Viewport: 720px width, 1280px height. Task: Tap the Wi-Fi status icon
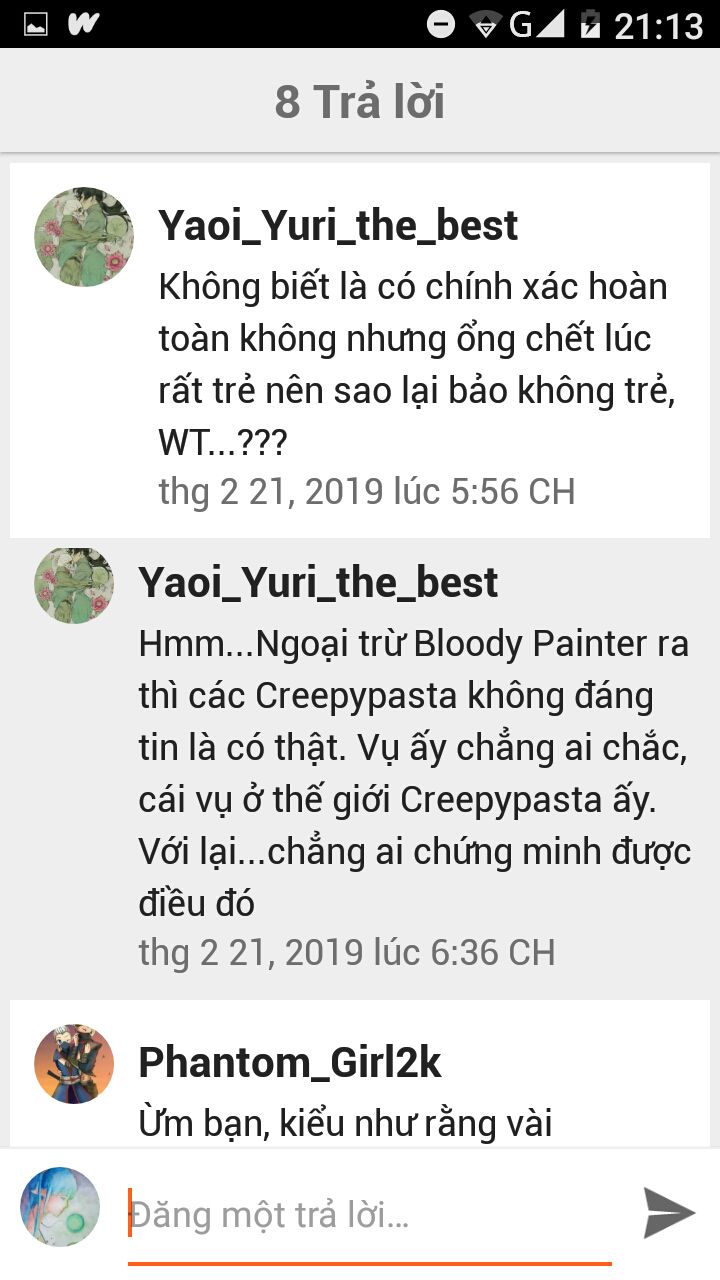point(485,24)
